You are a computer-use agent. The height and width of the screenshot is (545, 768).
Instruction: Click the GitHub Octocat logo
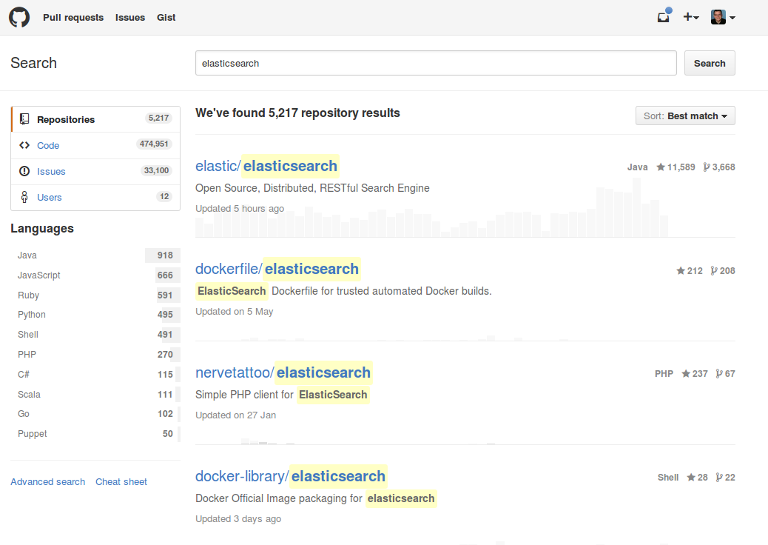coord(19,17)
